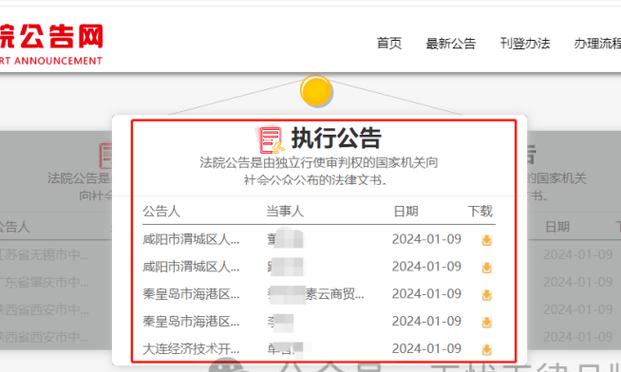The width and height of the screenshot is (621, 372).
Task: Open the 办理流程 menu item
Action: pos(598,43)
